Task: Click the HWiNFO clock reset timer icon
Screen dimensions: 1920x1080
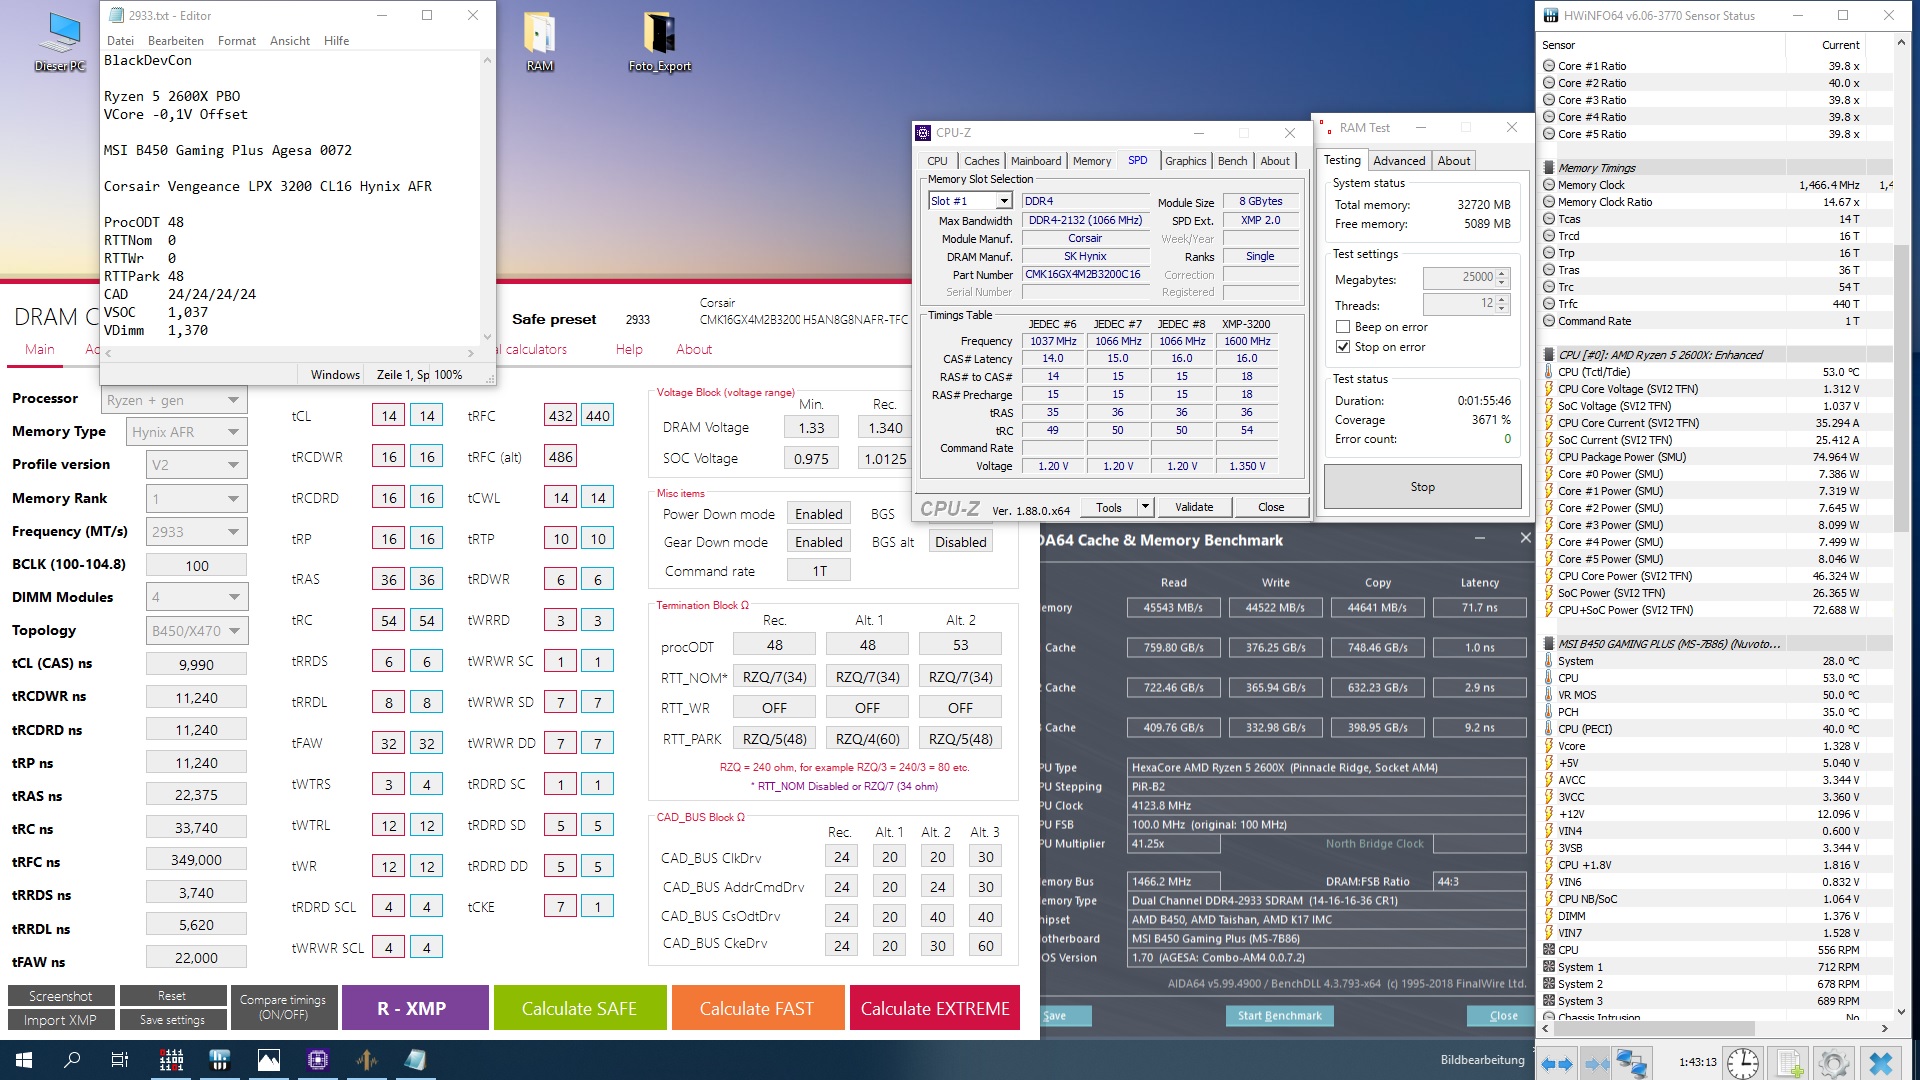Action: coord(1743,1063)
